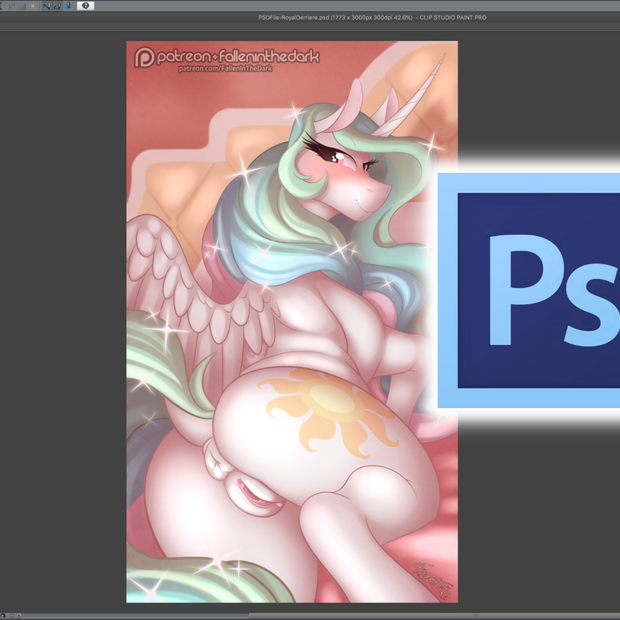Toggle snap to special ruler icon
This screenshot has width=620, height=620.
(58, 6)
